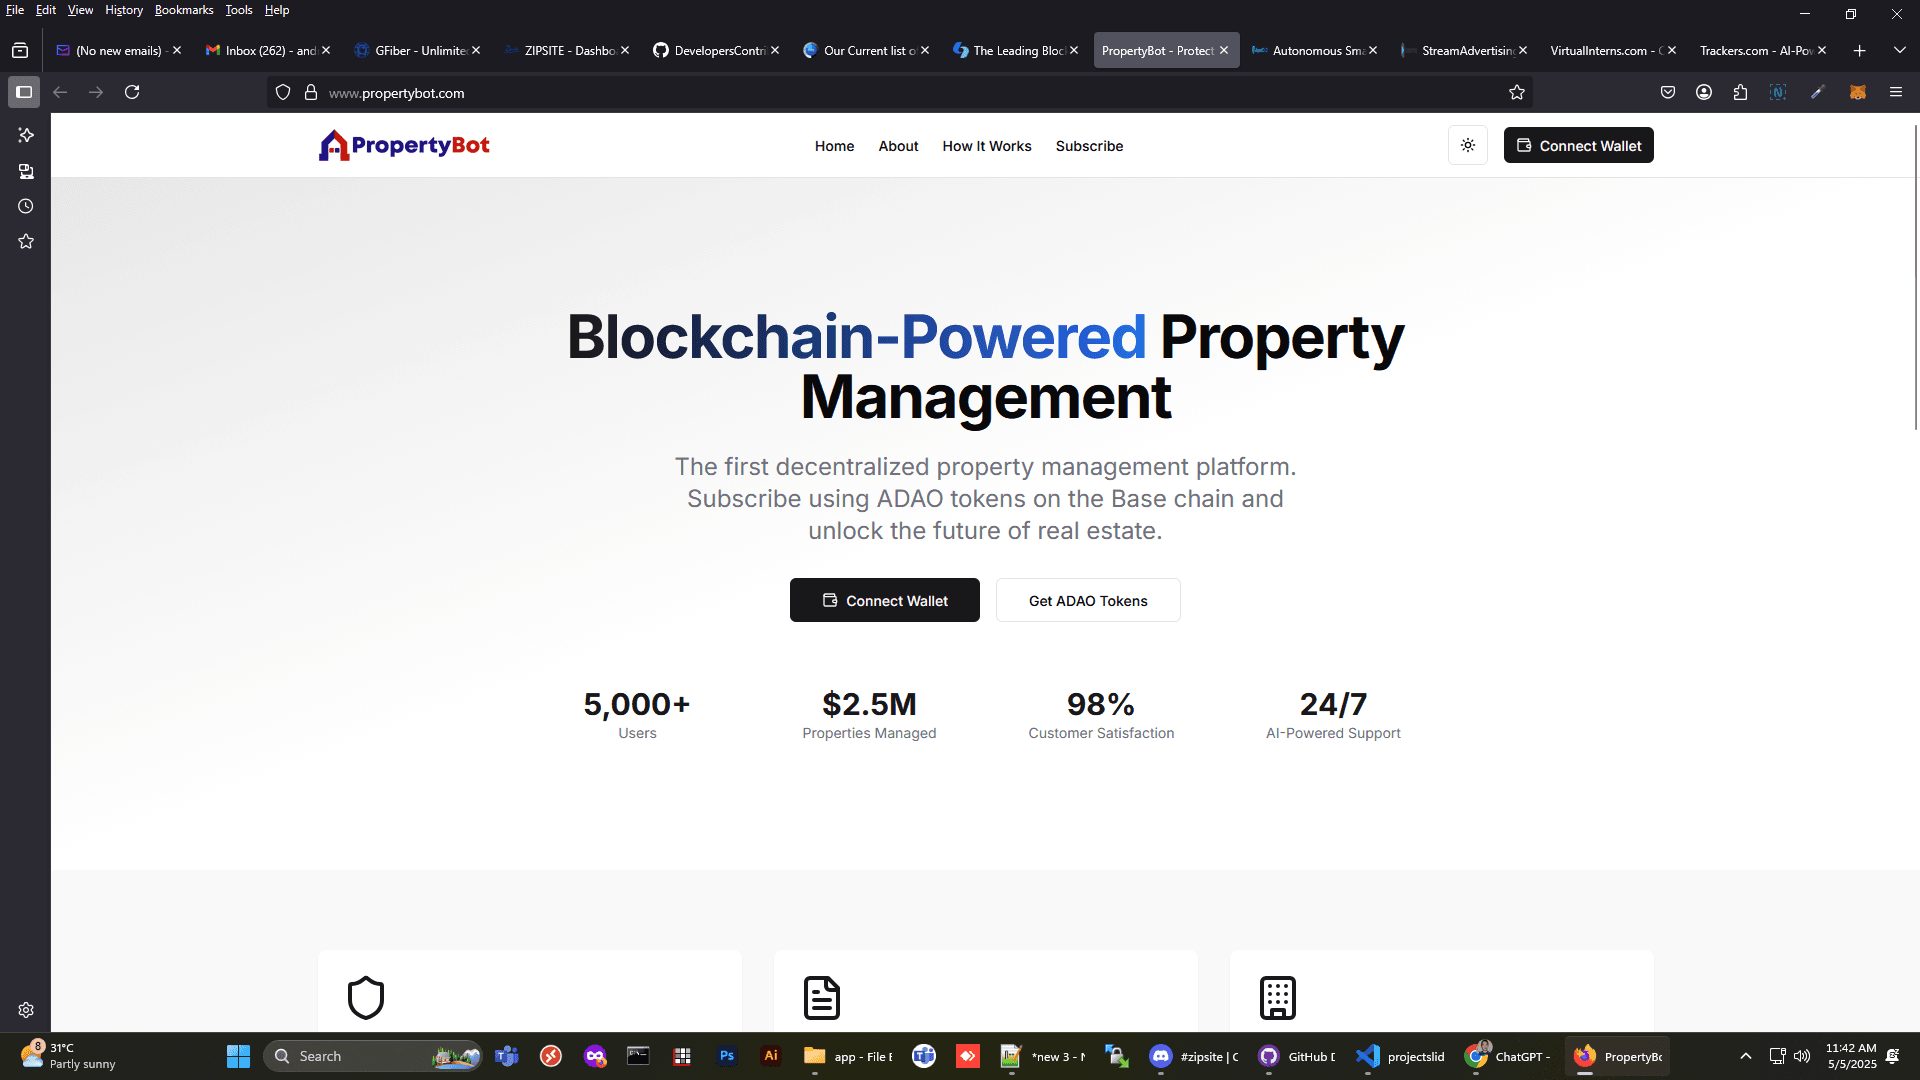Open the Notion web clipper extension
This screenshot has height=1080, width=1920.
1778,92
